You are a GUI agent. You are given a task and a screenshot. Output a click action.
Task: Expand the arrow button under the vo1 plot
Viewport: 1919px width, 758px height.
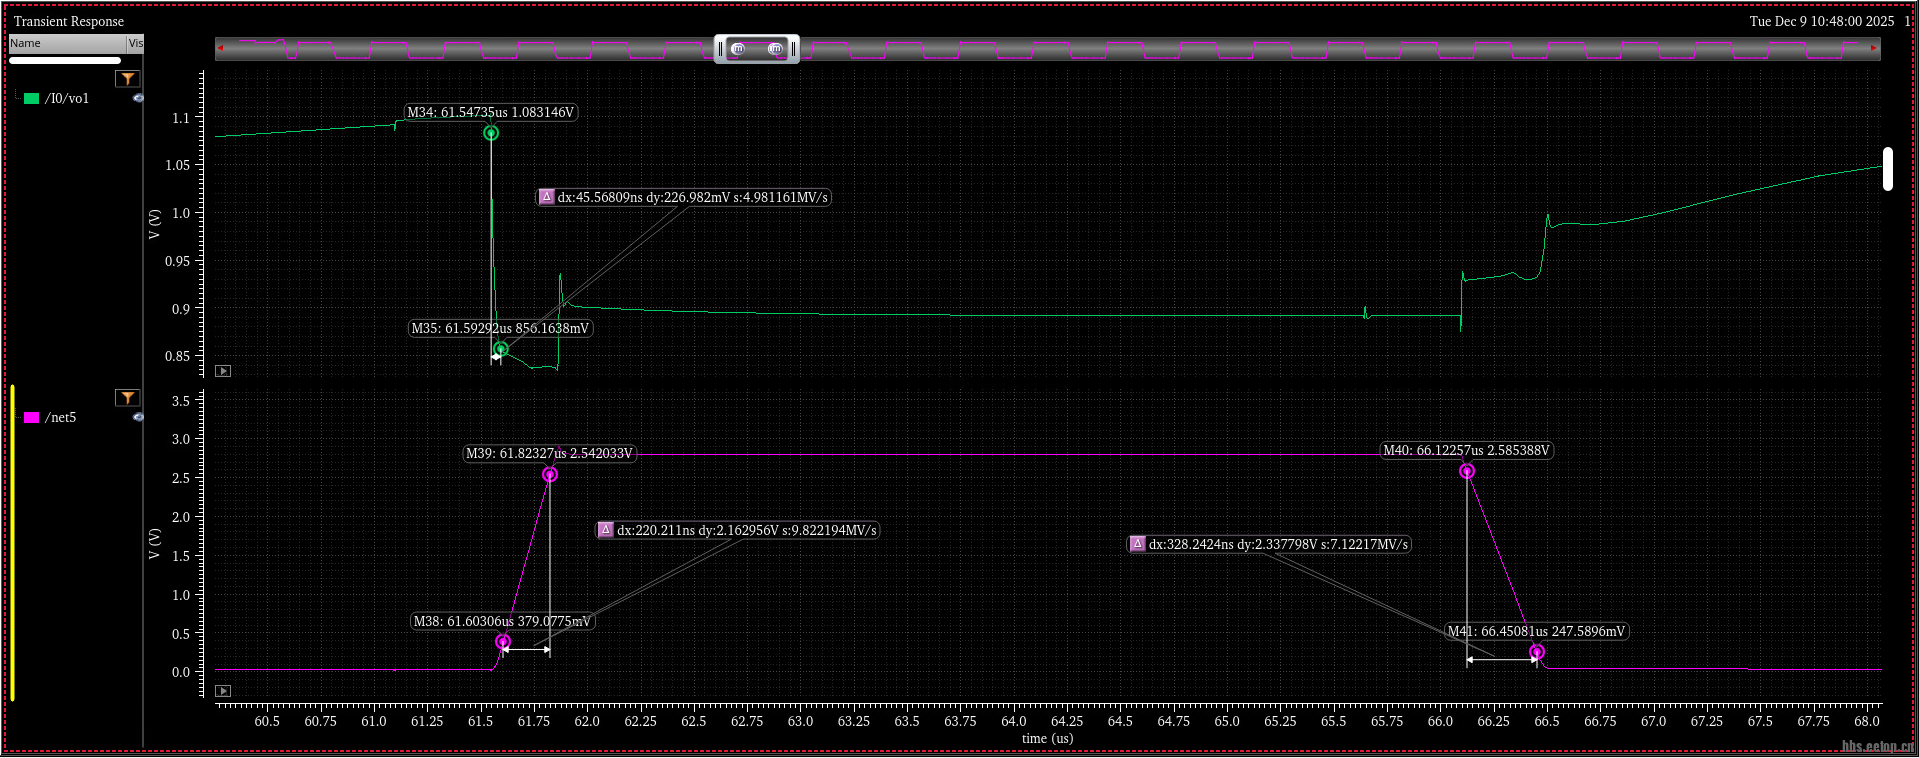(x=223, y=371)
